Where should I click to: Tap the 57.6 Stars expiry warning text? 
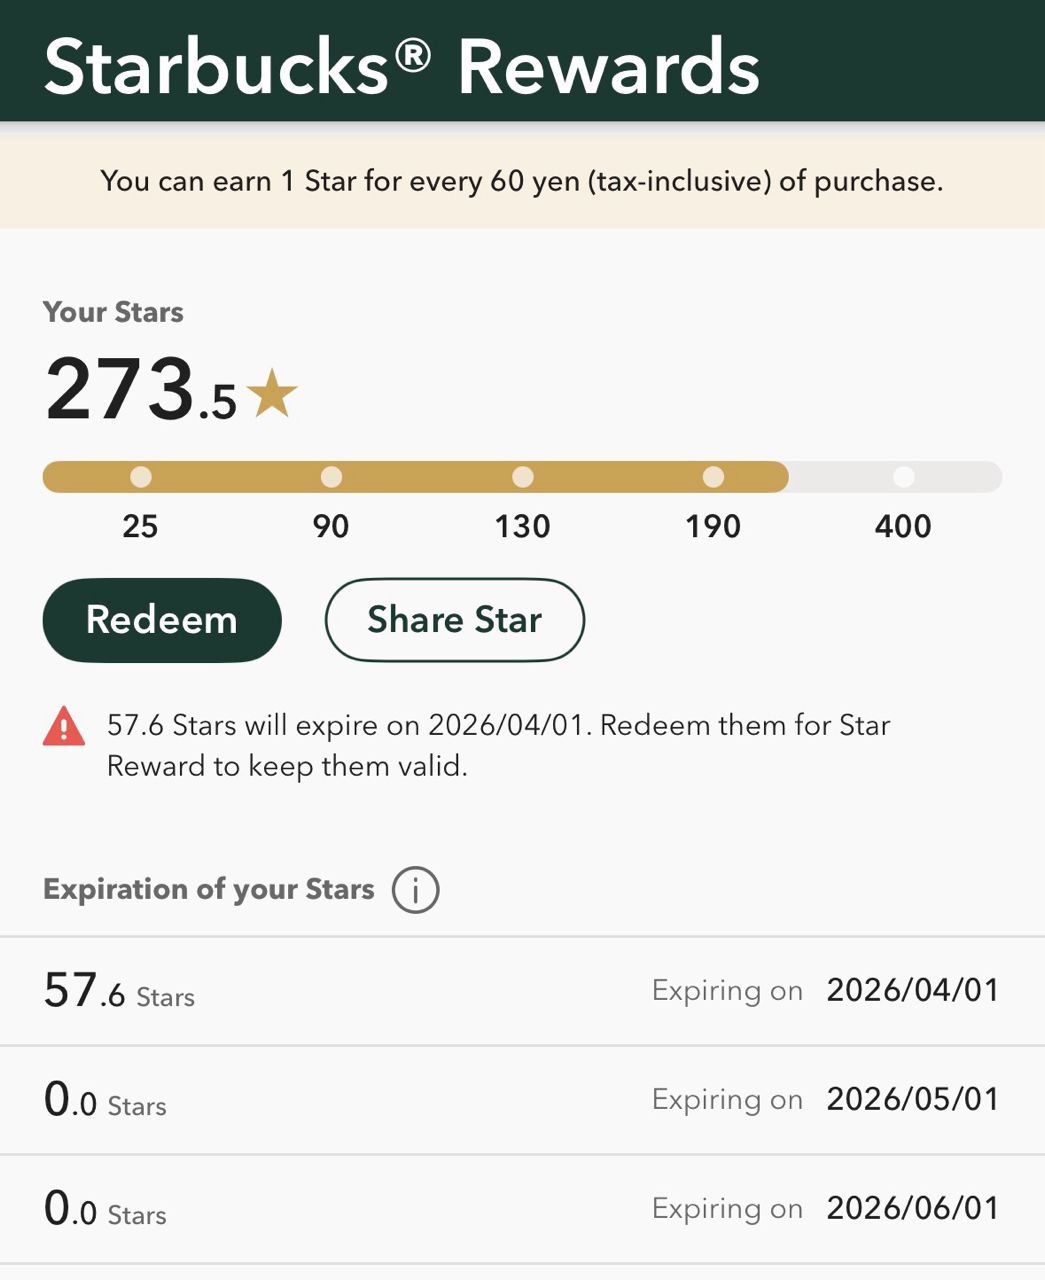point(498,745)
